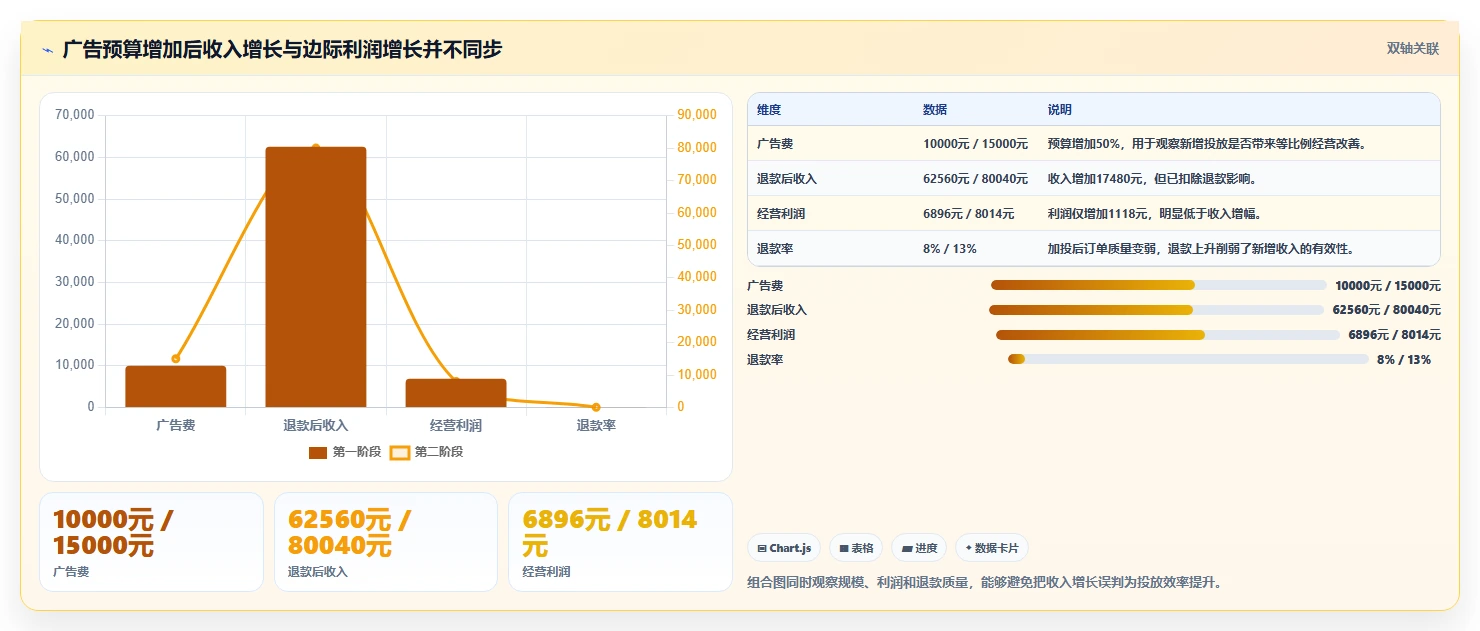Click the 退款后收入 bar in chart
Viewport: 1480px width, 631px height.
(x=316, y=277)
